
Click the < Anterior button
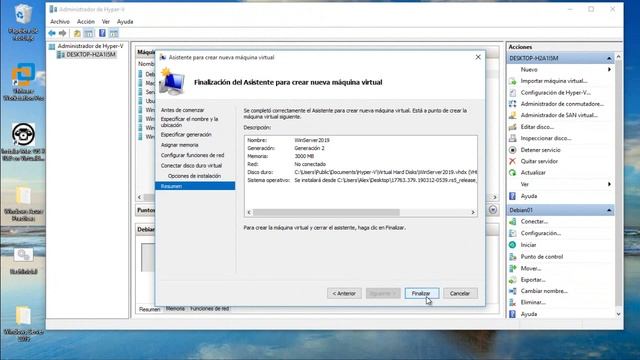click(344, 293)
